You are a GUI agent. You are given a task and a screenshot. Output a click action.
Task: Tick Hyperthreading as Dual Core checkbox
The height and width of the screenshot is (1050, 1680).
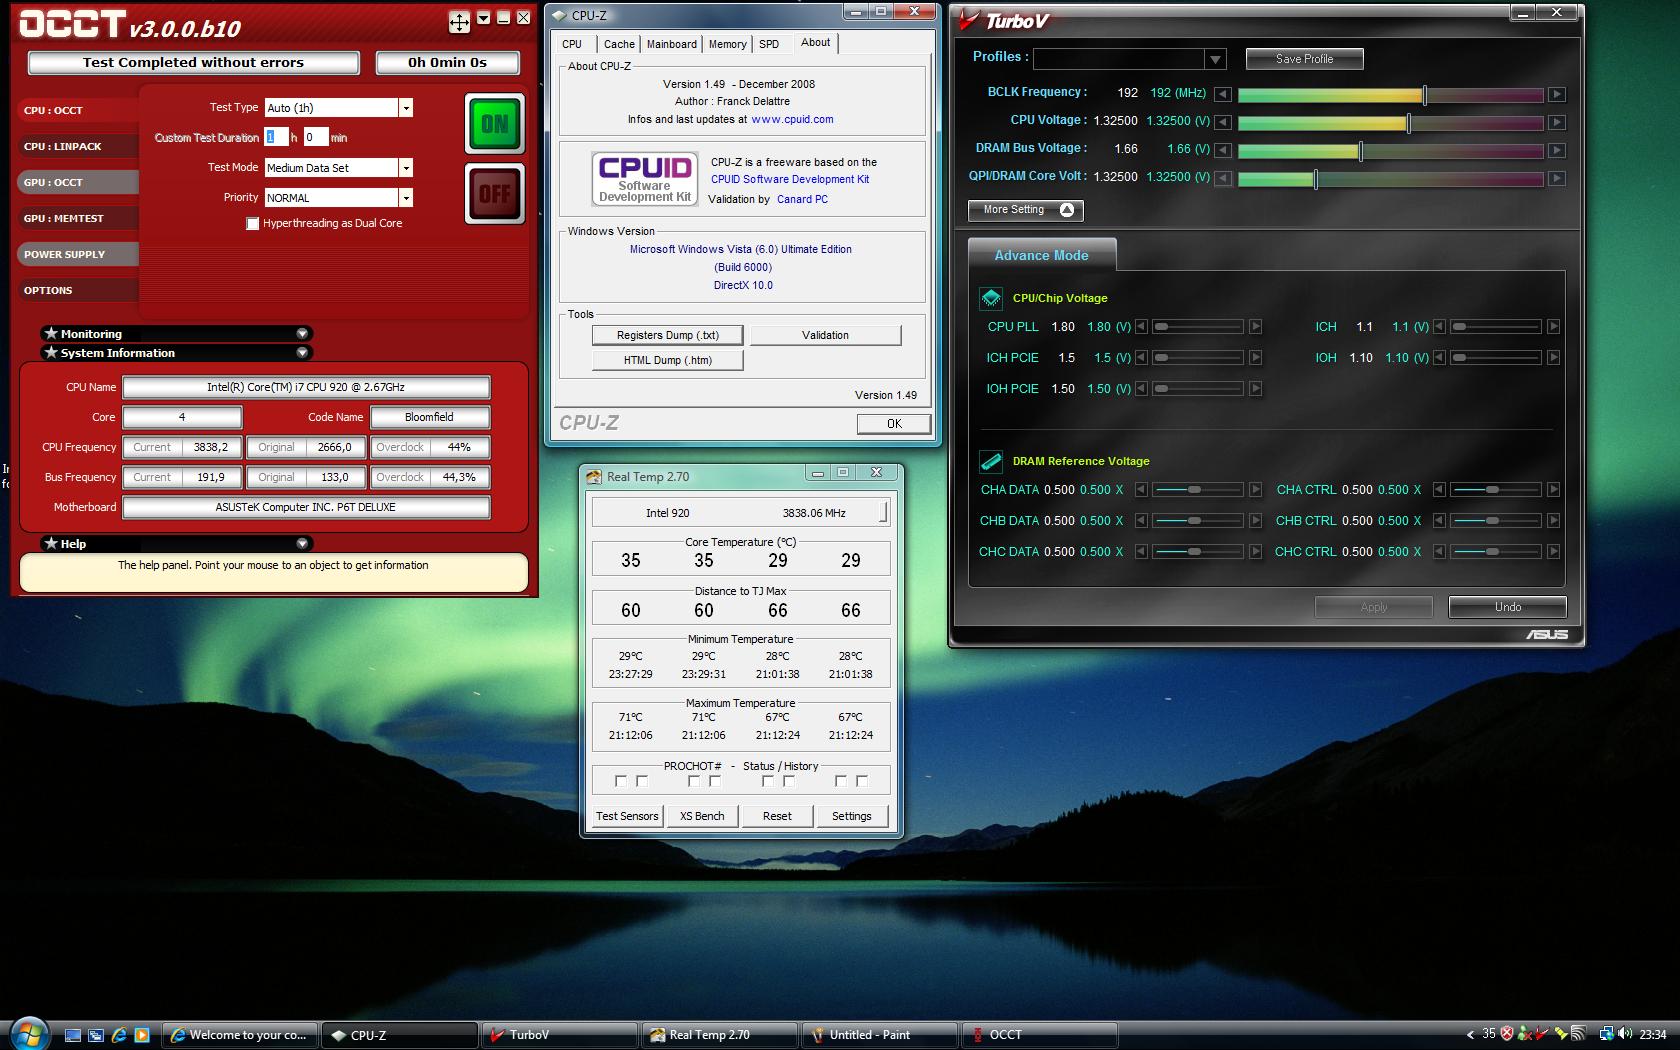point(253,224)
